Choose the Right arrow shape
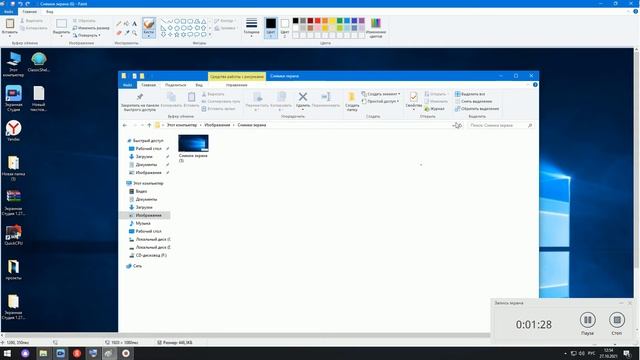This screenshot has height=360, width=640. (x=190, y=28)
